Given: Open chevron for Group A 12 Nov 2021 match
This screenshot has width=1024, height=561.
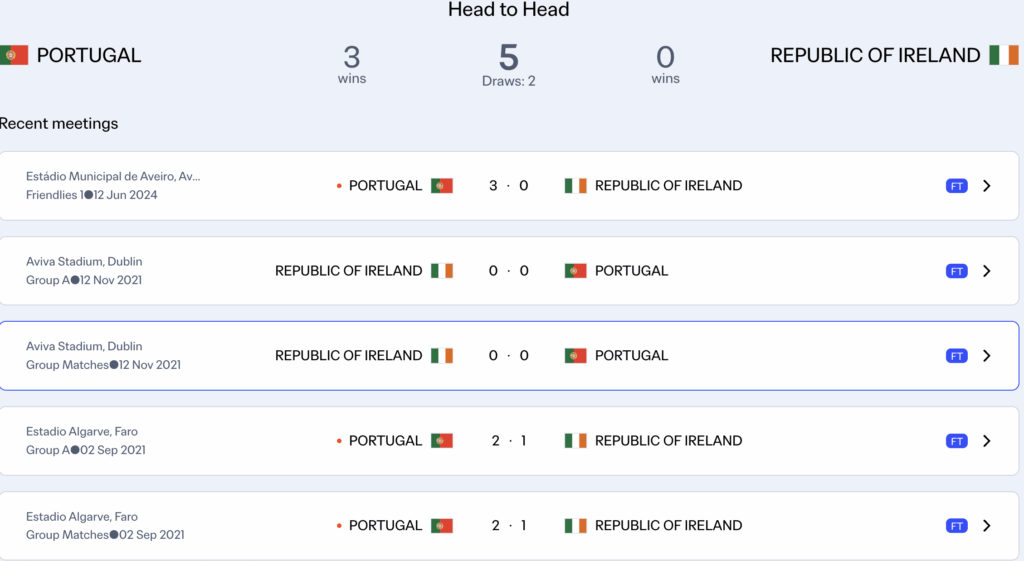Looking at the screenshot, I should [x=987, y=271].
